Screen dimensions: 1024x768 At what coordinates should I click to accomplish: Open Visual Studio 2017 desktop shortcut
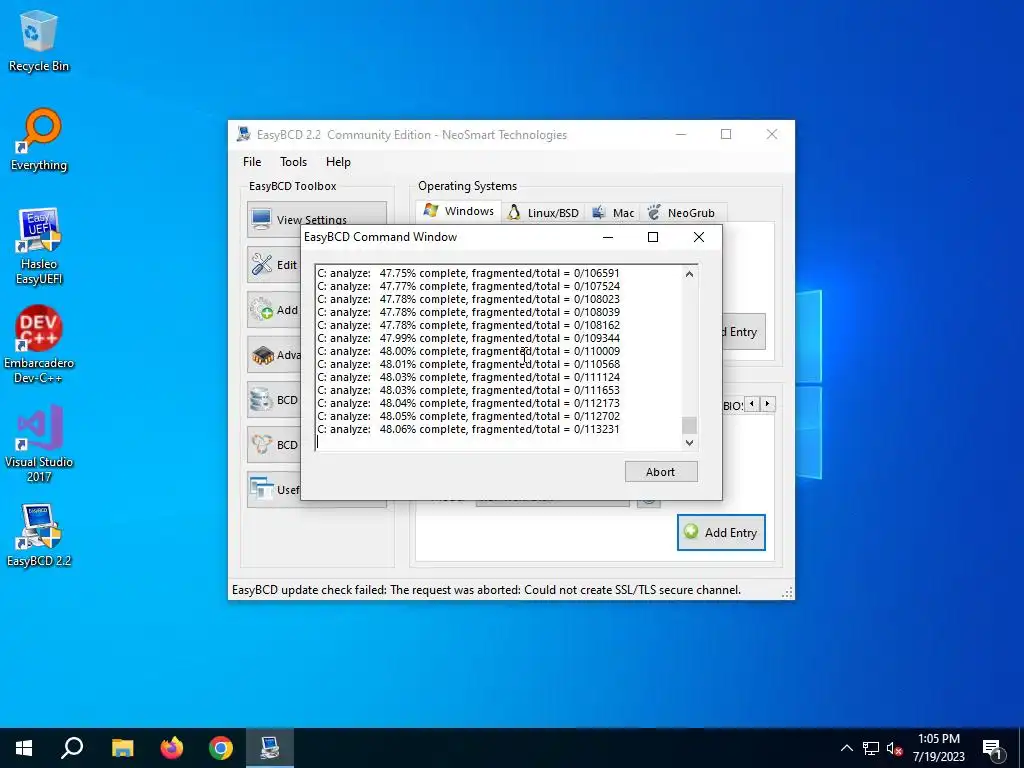(x=39, y=444)
